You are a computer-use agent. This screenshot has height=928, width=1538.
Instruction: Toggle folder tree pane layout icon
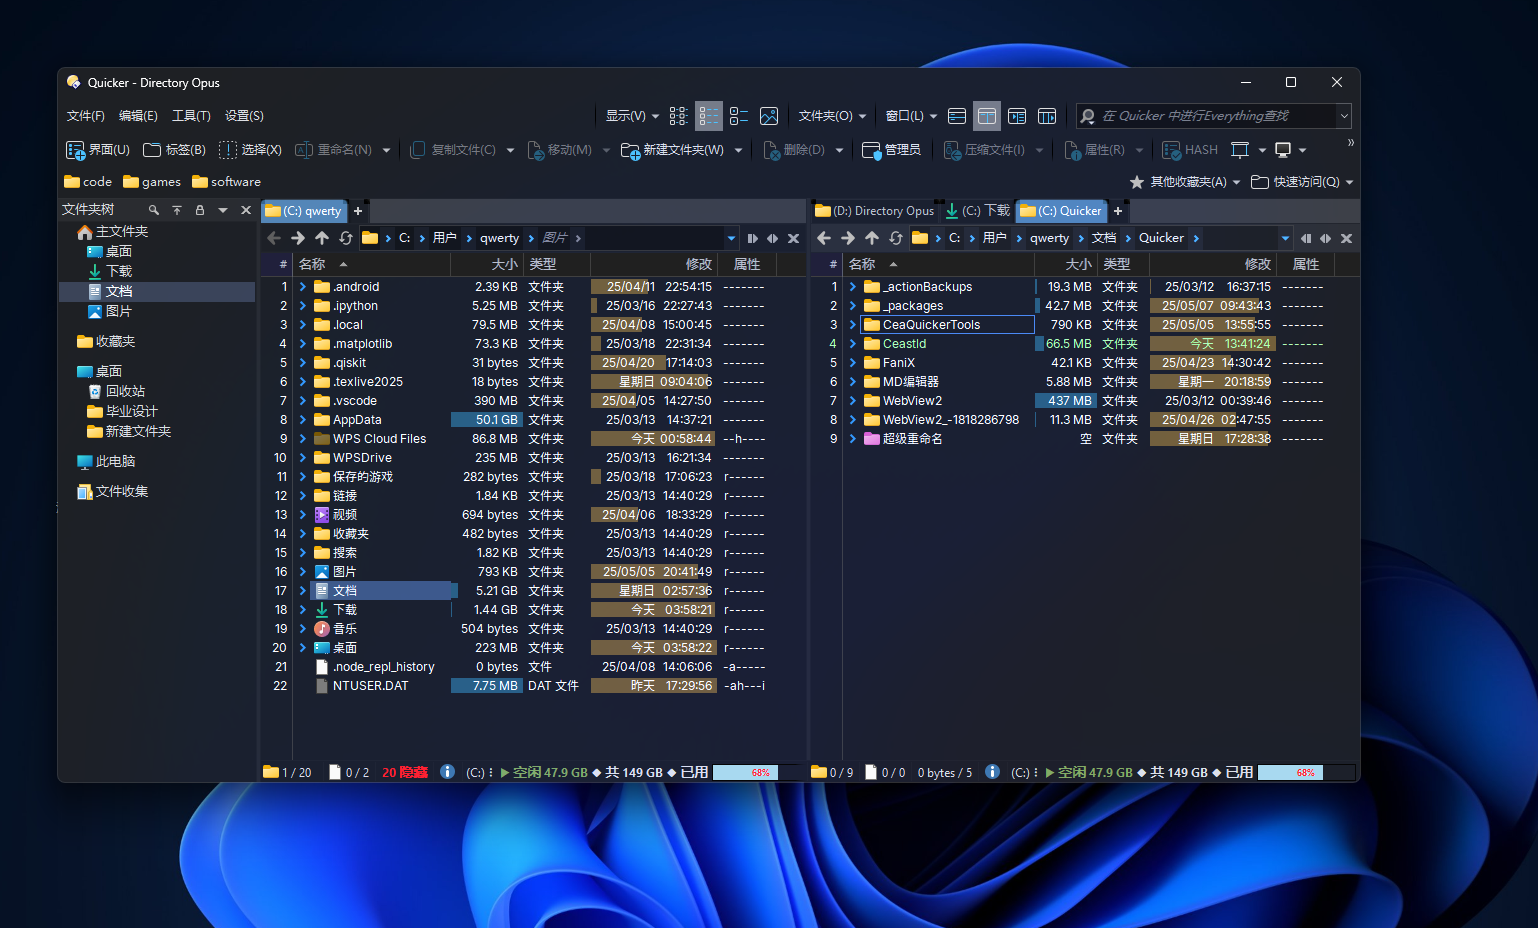[1017, 116]
